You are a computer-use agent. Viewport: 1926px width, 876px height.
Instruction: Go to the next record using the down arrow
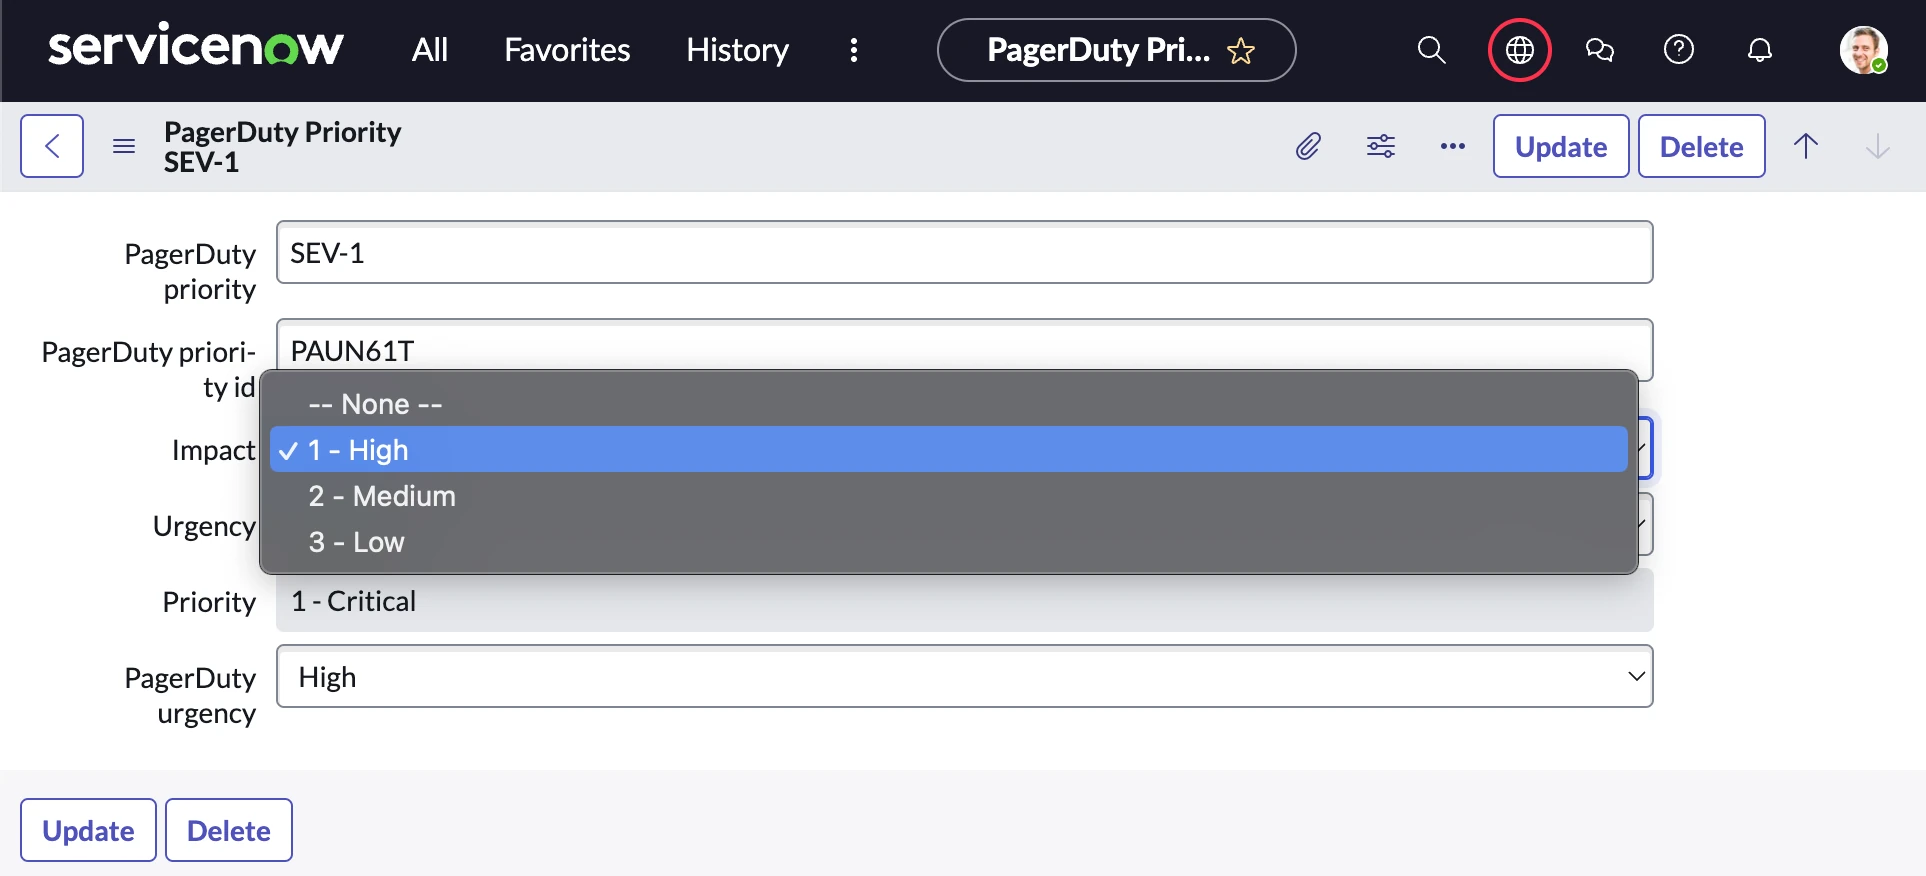point(1878,146)
